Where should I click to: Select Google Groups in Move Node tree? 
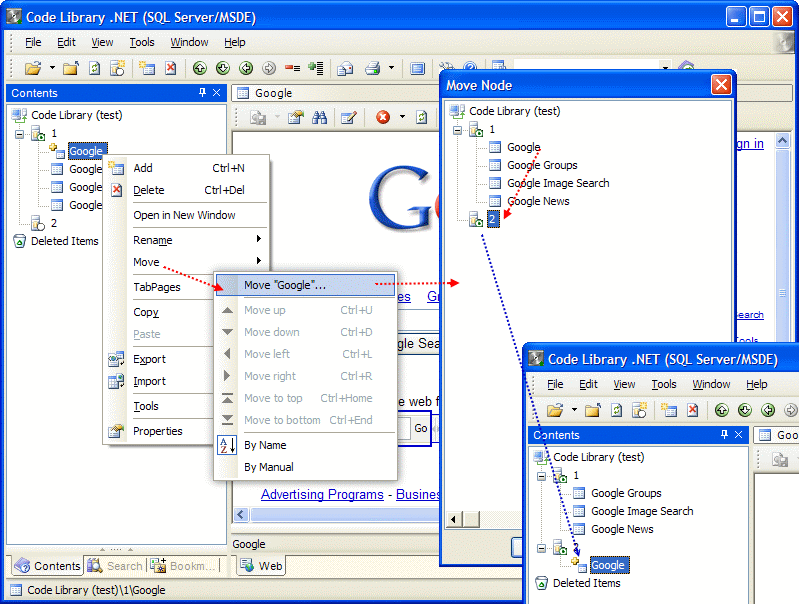coord(542,165)
